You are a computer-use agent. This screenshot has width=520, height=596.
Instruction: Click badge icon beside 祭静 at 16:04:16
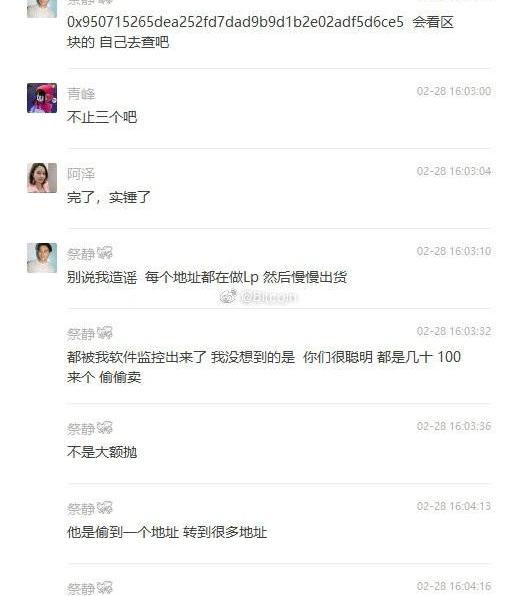(105, 588)
